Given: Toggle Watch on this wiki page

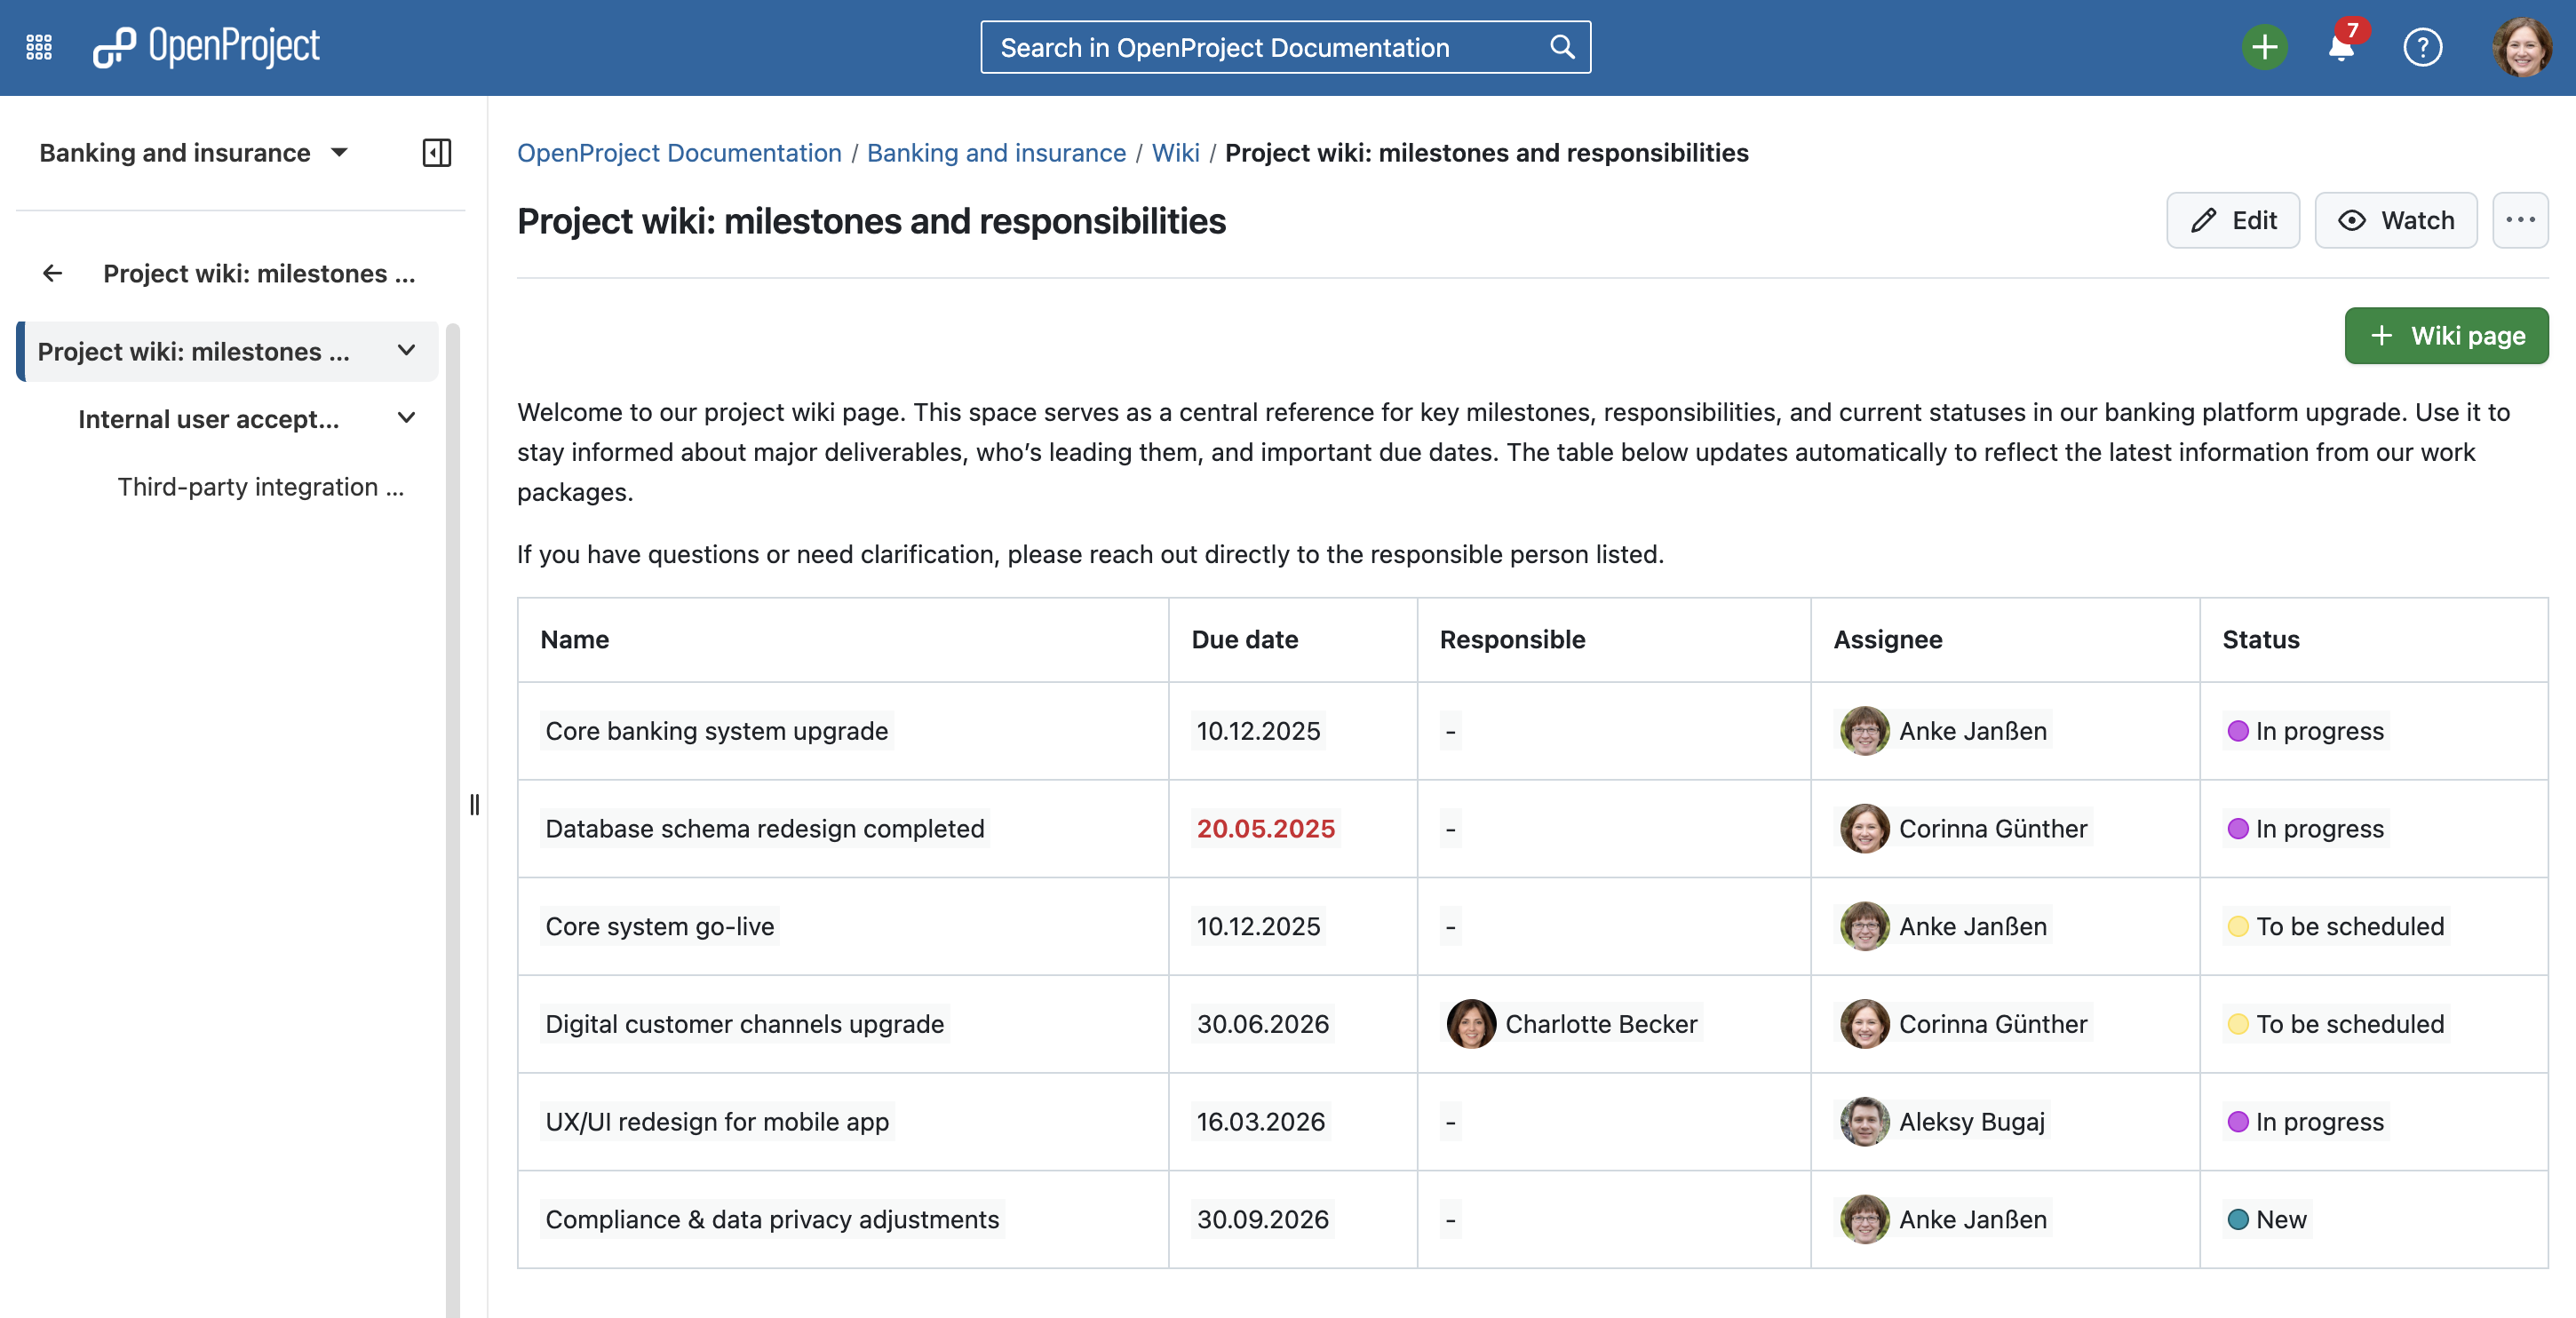Looking at the screenshot, I should 2395,220.
